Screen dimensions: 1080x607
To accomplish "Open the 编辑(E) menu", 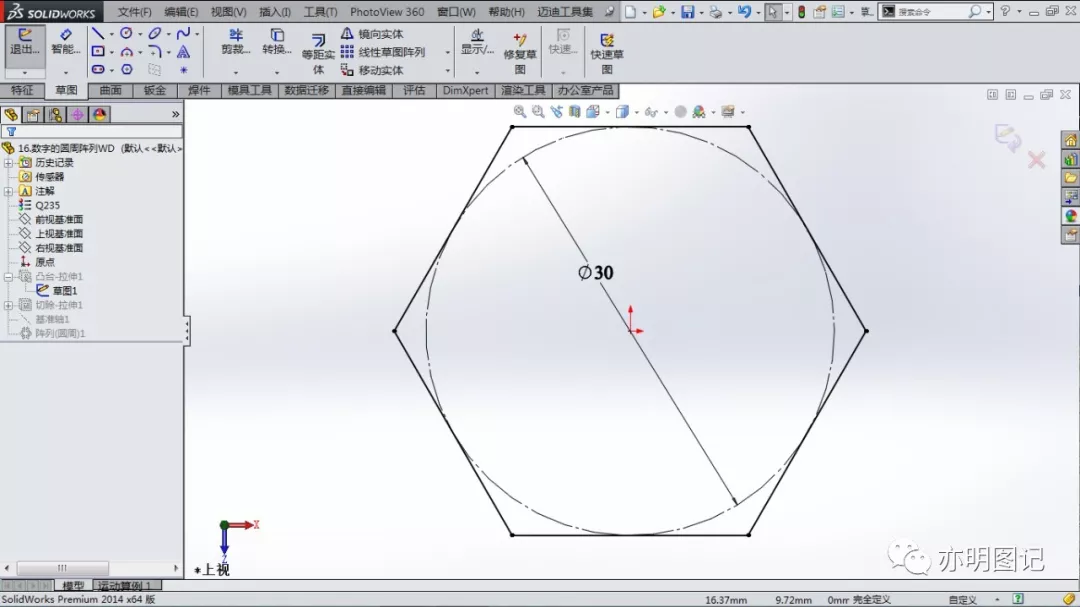I will (x=181, y=12).
